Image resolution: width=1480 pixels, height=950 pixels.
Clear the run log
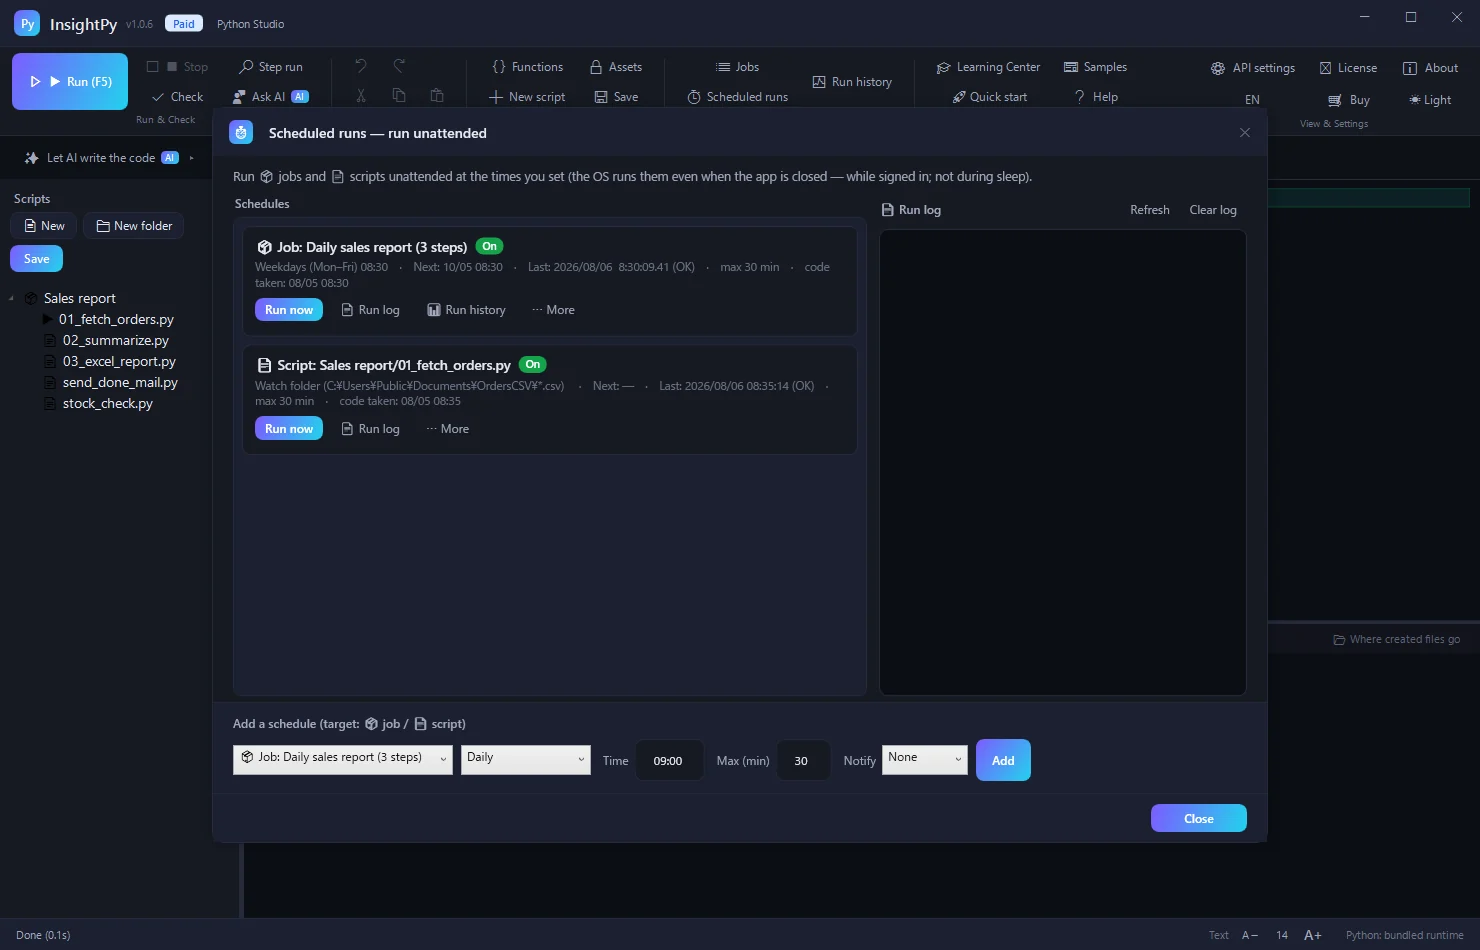tap(1213, 210)
